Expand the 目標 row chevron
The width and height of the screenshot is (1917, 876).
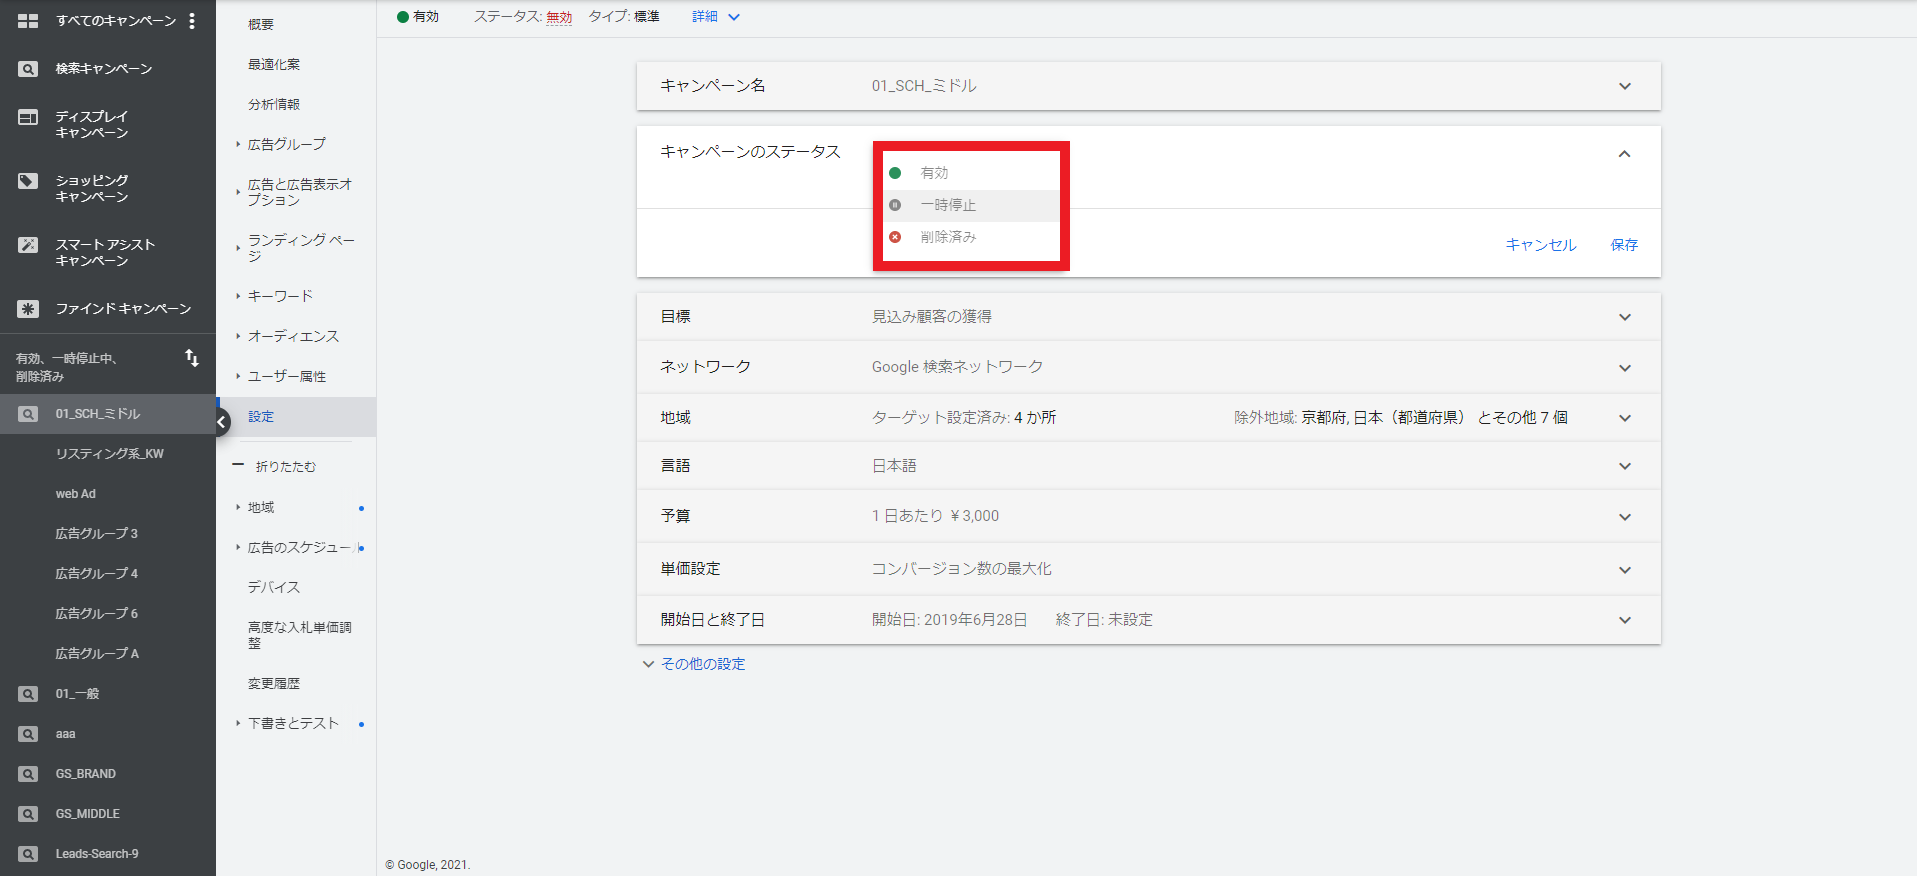pos(1625,317)
